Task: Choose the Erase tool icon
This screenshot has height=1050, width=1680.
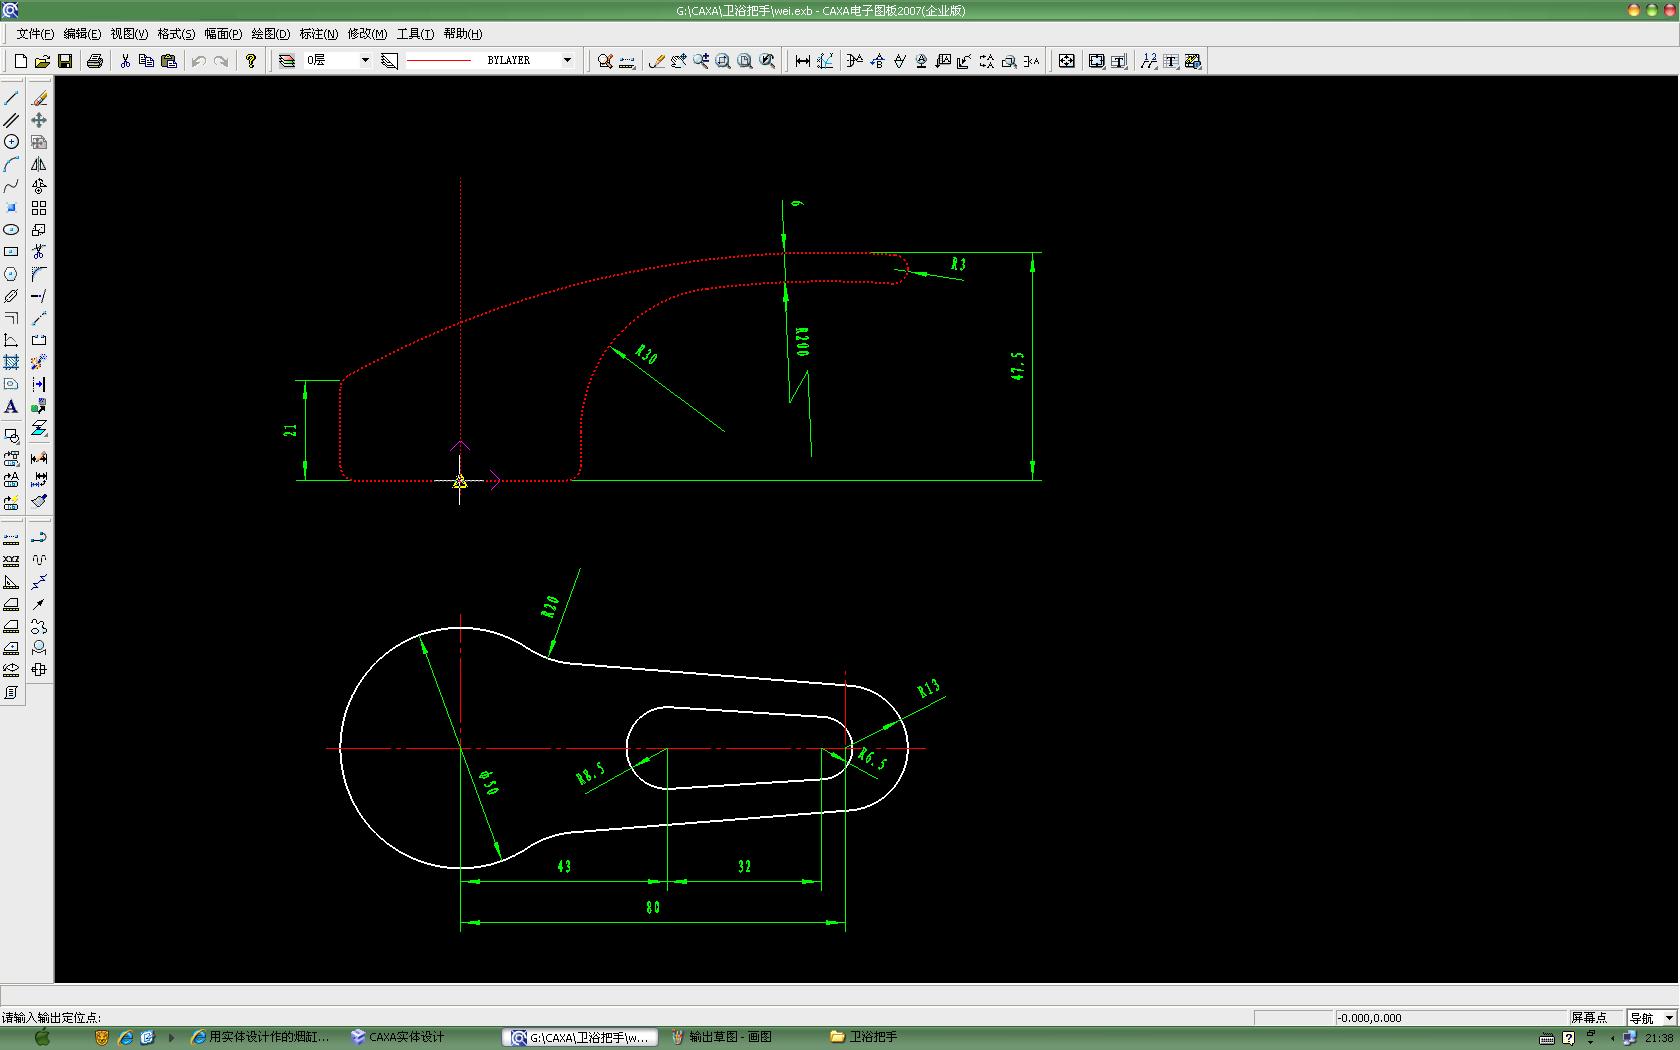Action: [39, 98]
